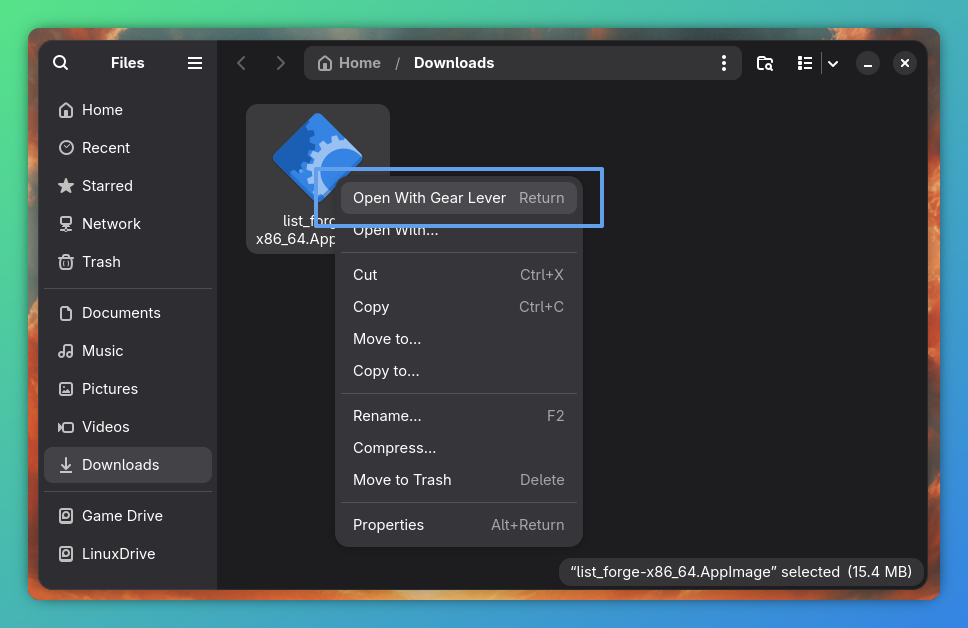Click the "list_forge-x86_64.AppImage" selected status text
The height and width of the screenshot is (628, 968).
(741, 572)
